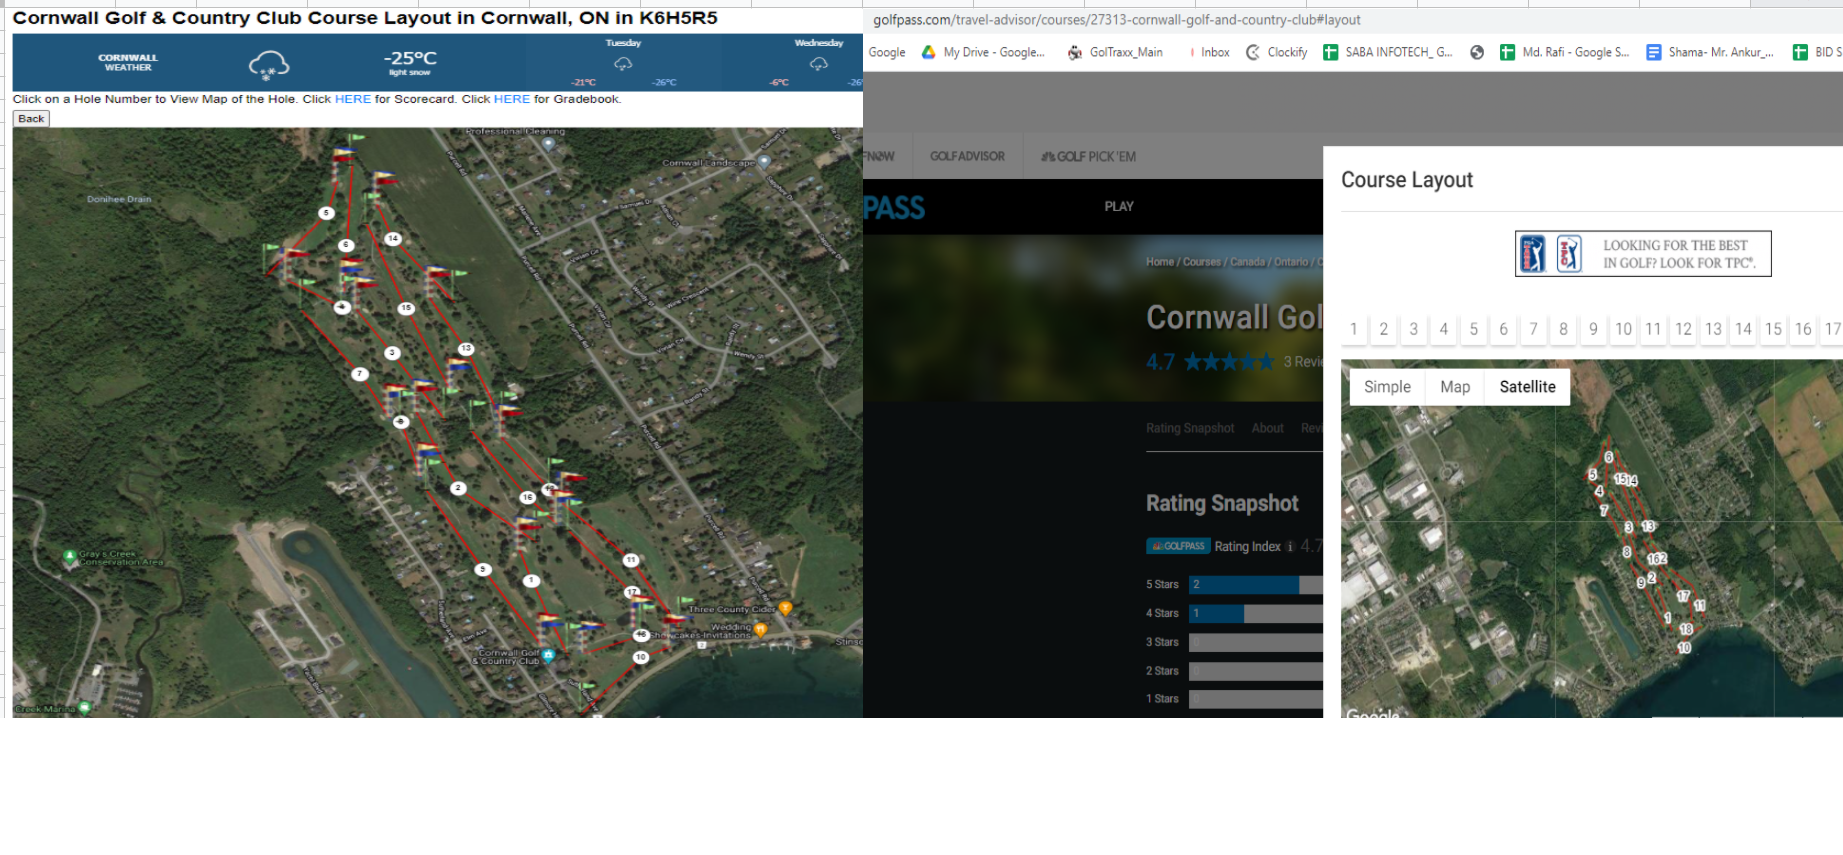Open the GOLF PICK 'EM navigation item

click(x=1088, y=156)
